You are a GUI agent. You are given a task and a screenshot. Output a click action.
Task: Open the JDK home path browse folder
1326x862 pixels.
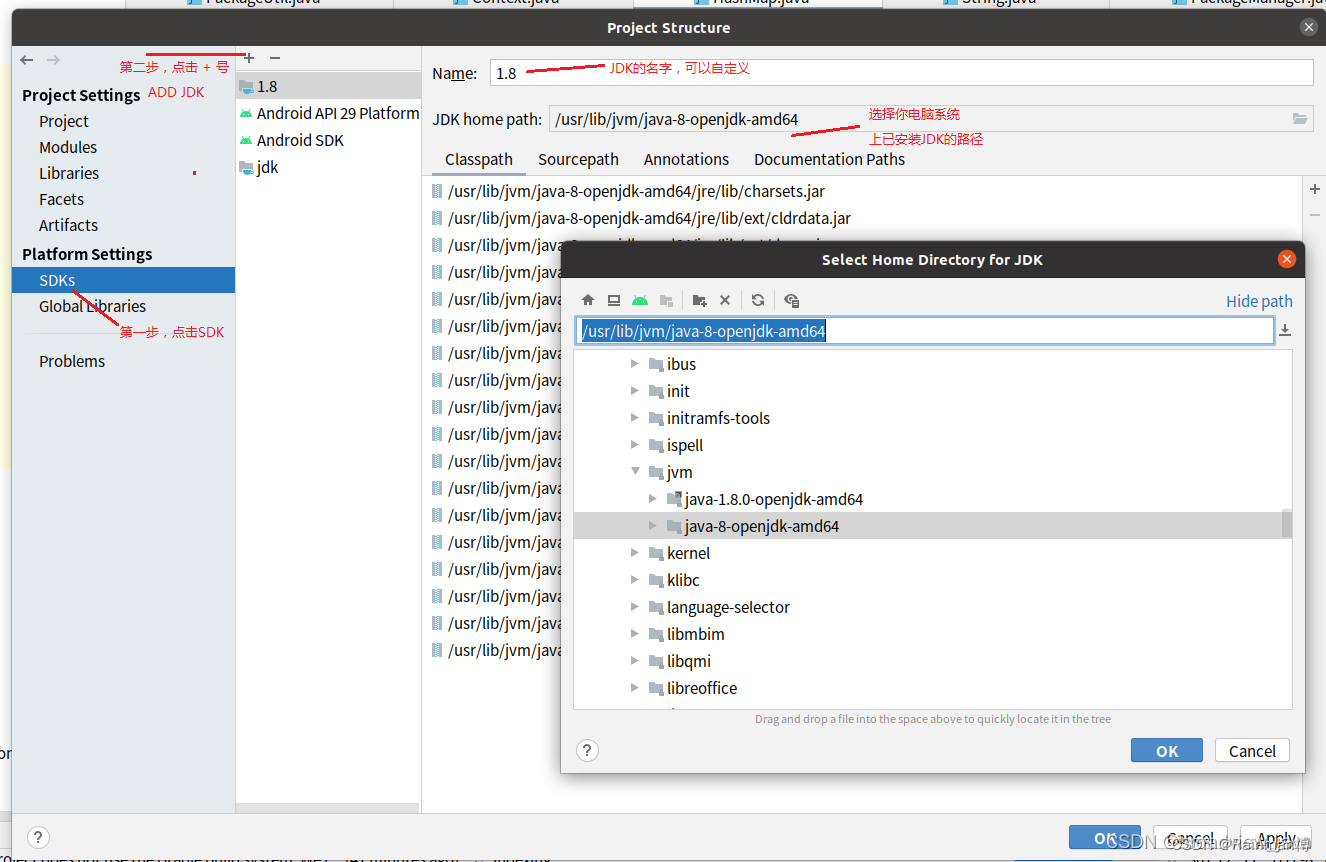(x=1300, y=119)
